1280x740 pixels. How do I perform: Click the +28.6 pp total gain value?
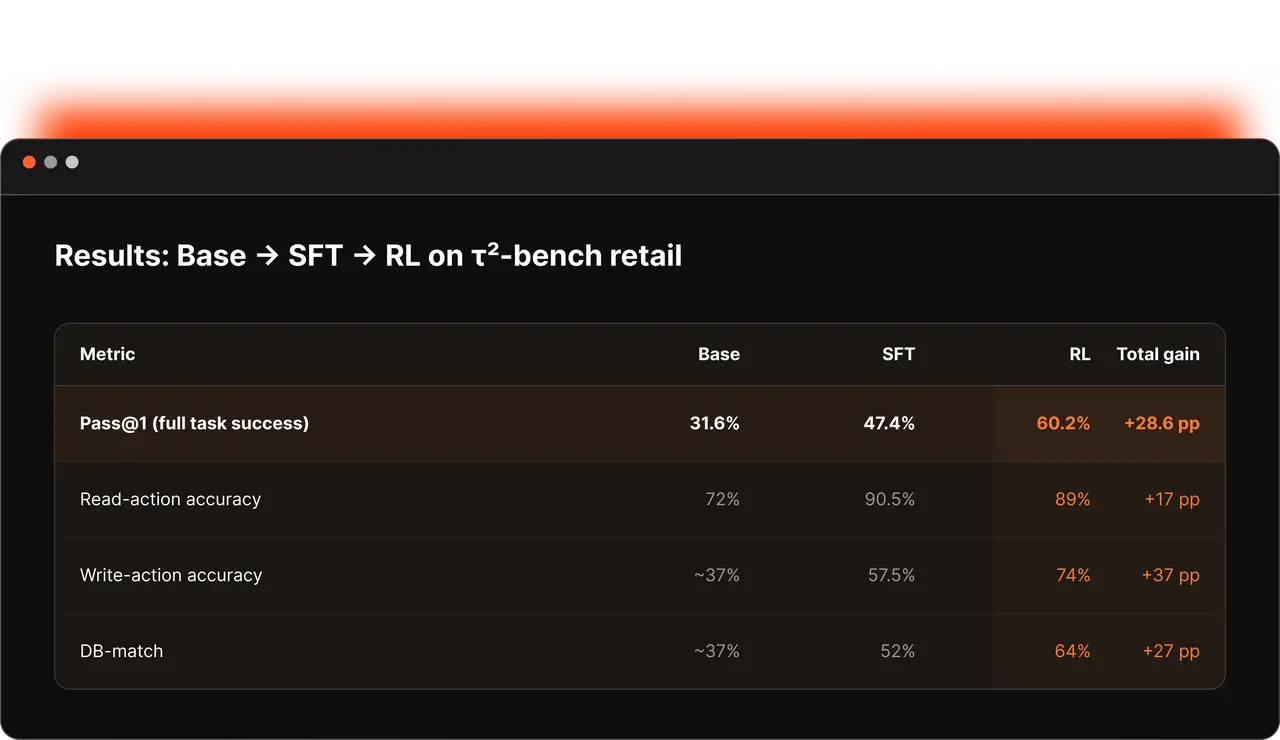[x=1162, y=423]
